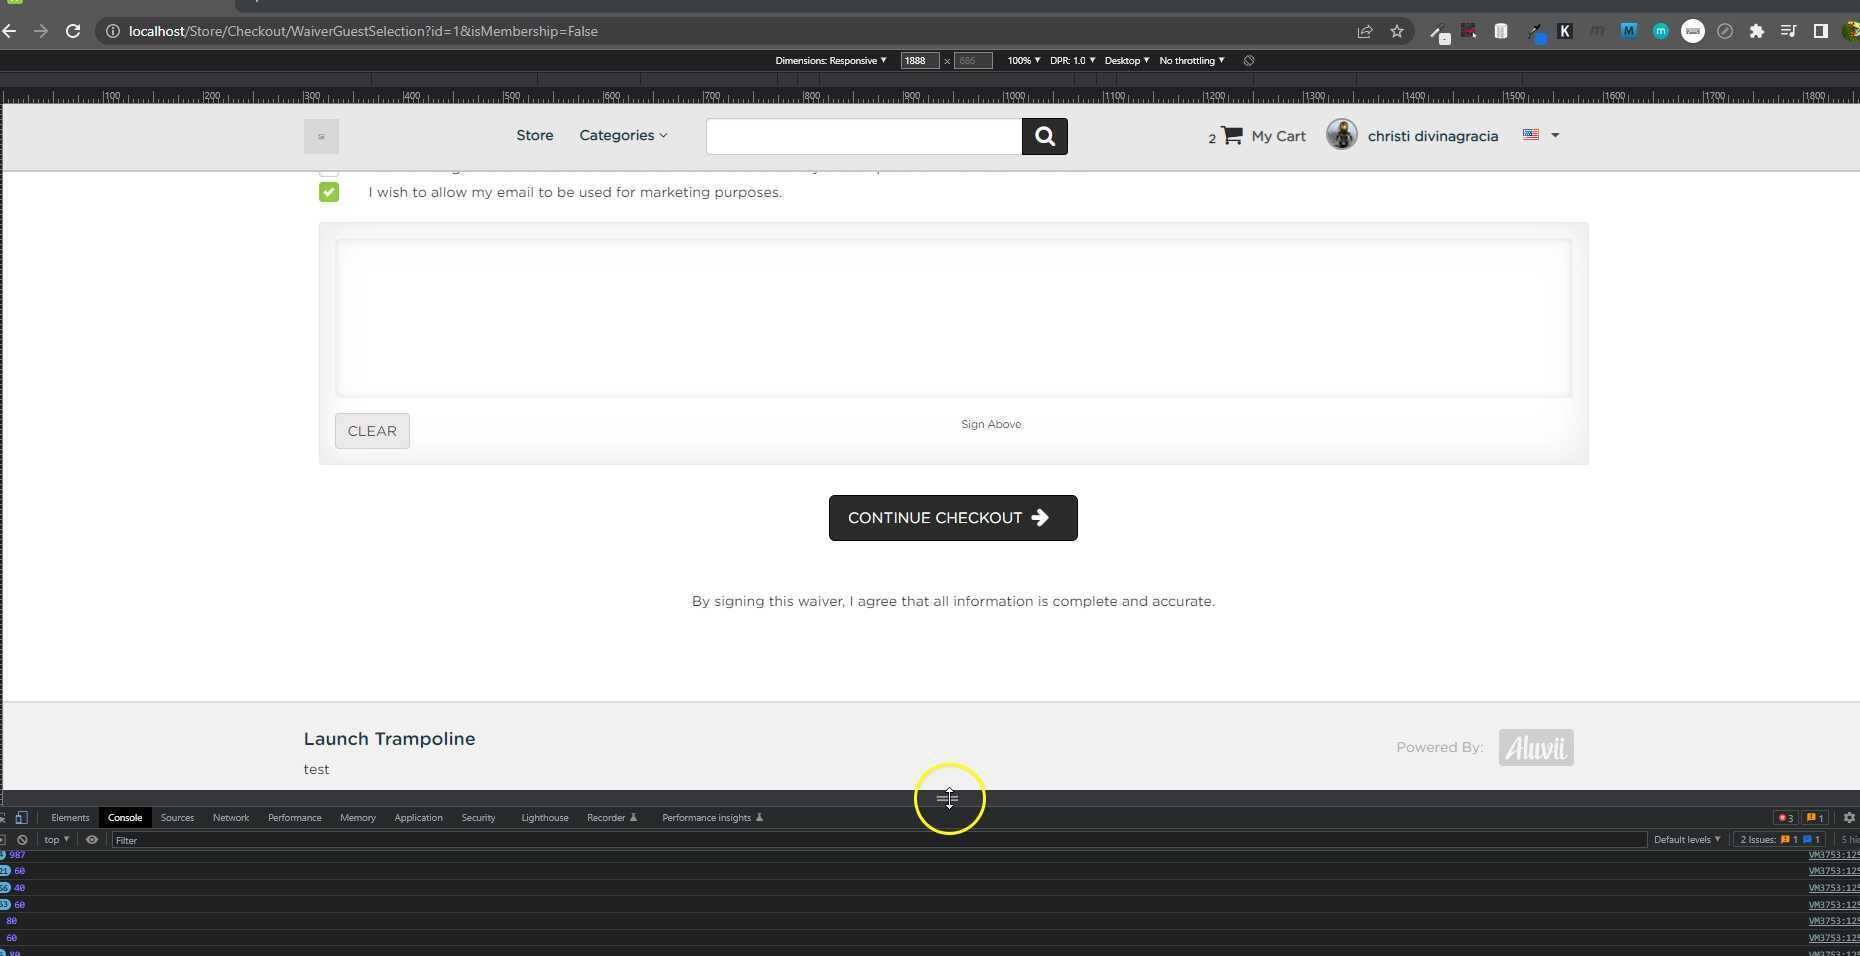Clear the console with the clear icon
Screen dimensions: 1860x956
coord(22,840)
